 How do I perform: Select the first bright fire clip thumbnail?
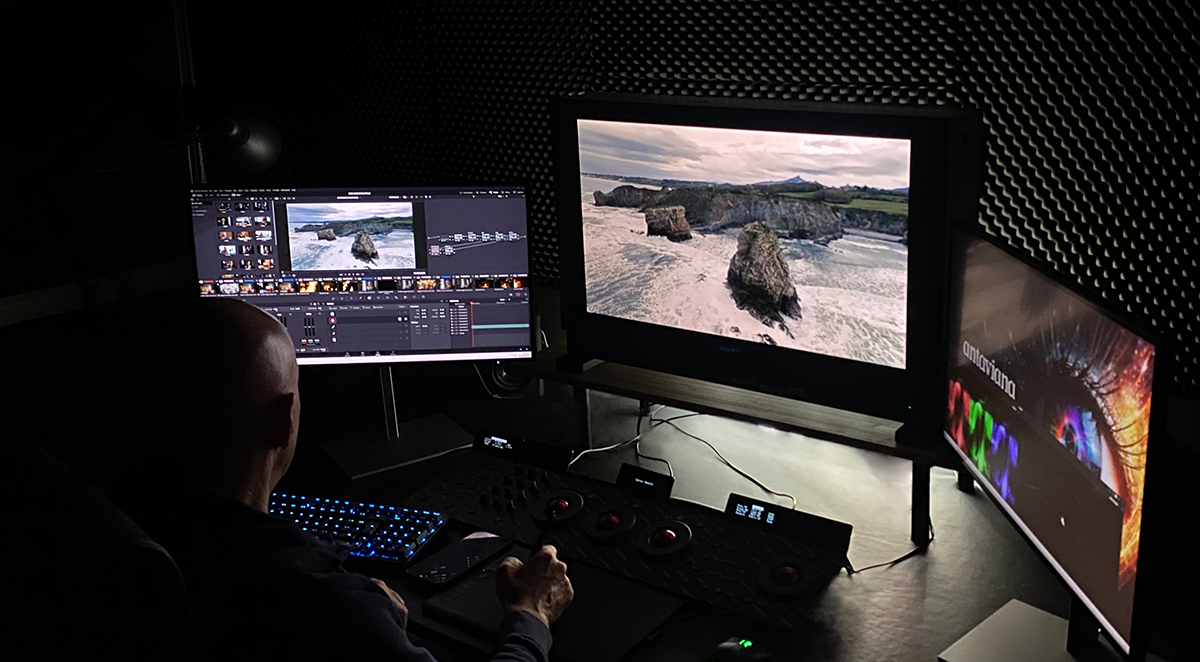click(308, 286)
